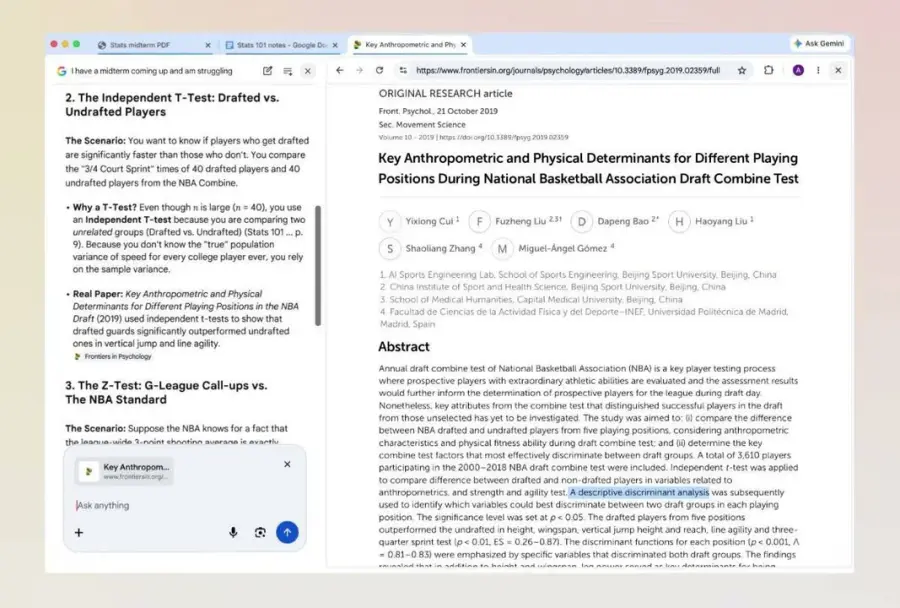Open site information icon in address bar

tap(403, 70)
